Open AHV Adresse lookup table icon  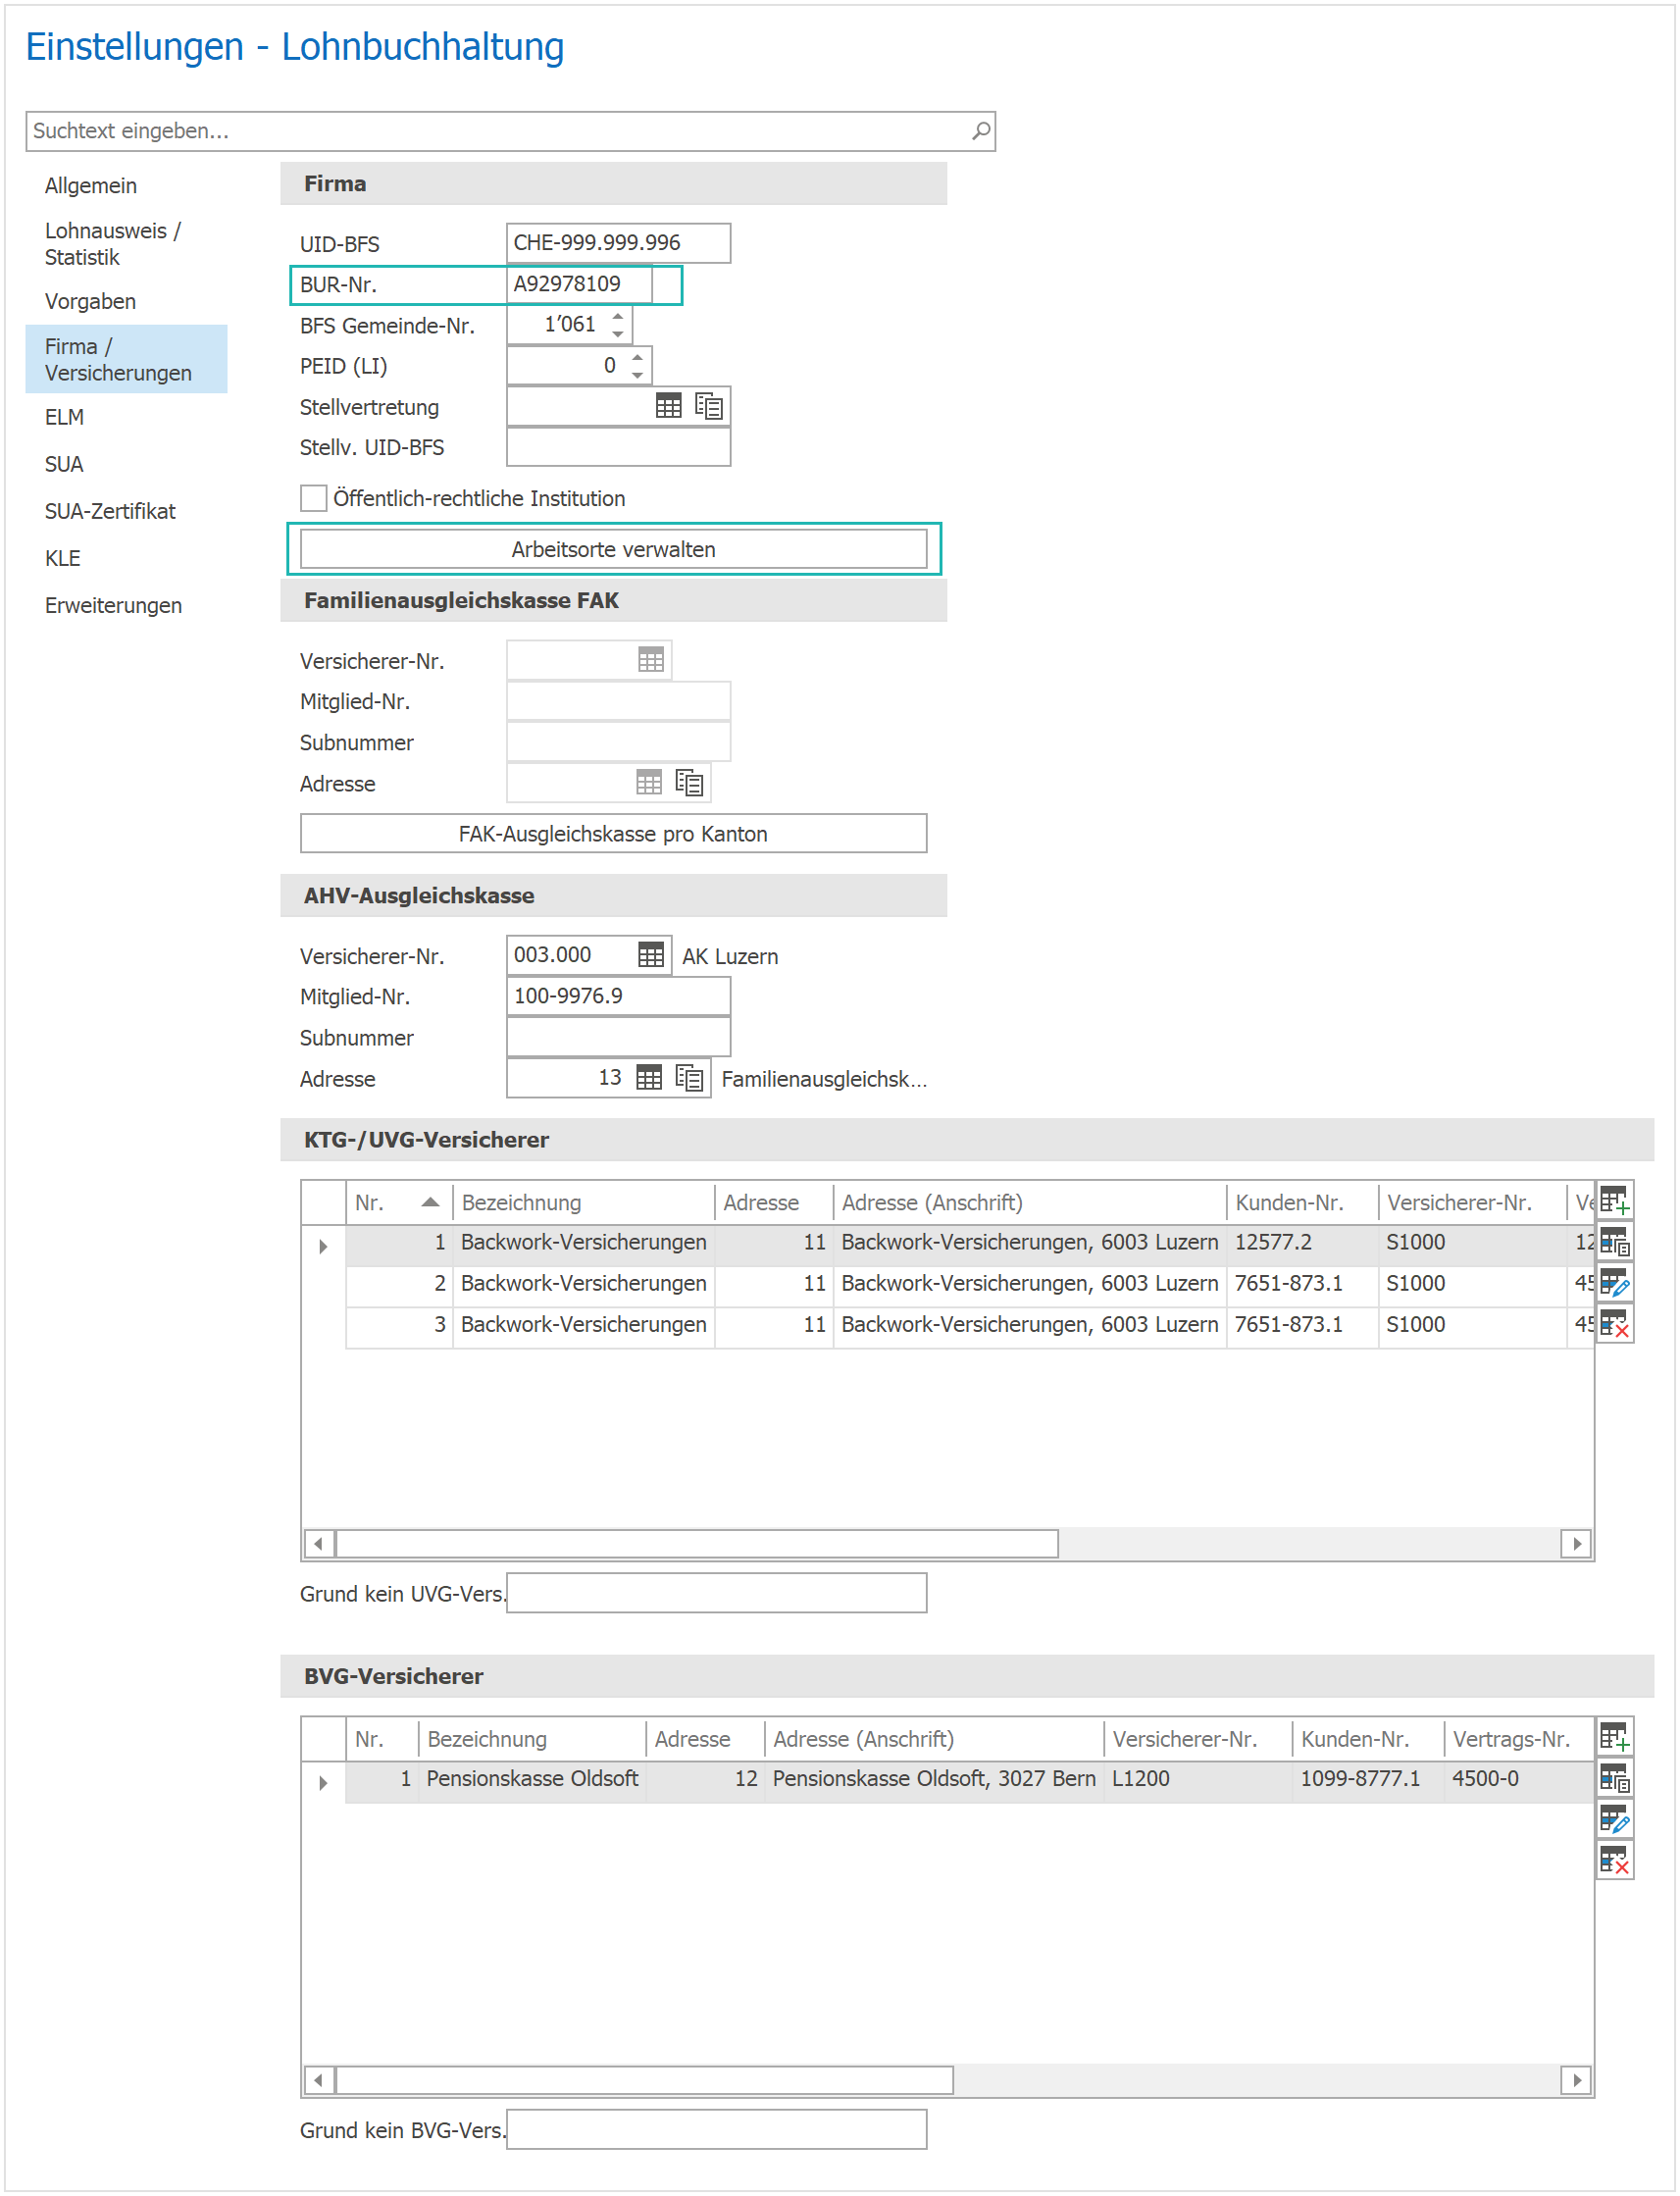[x=649, y=1077]
